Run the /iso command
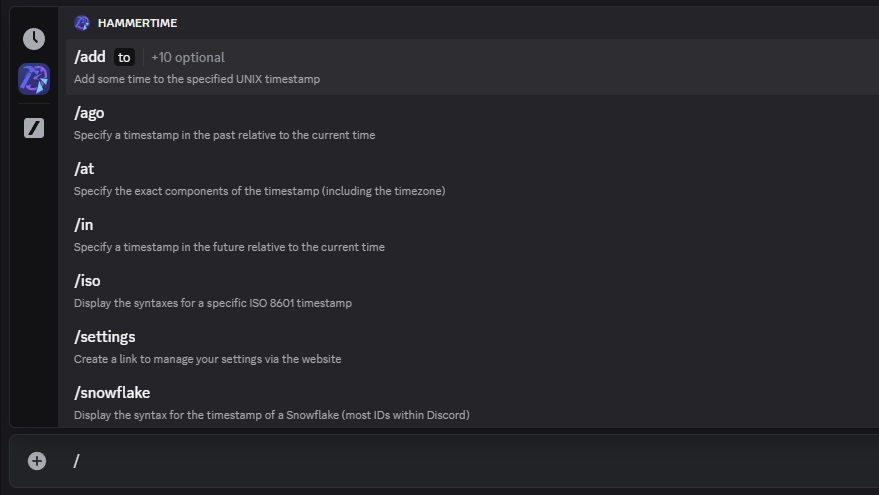This screenshot has height=495, width=879. tap(473, 292)
